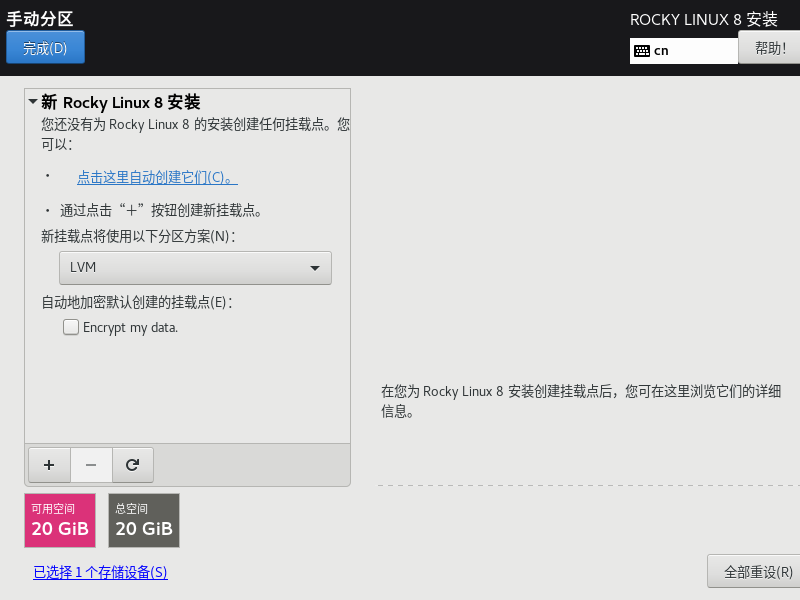
Task: Open the 已选择 1 个存储设备(S) link
Action: pyautogui.click(x=101, y=572)
